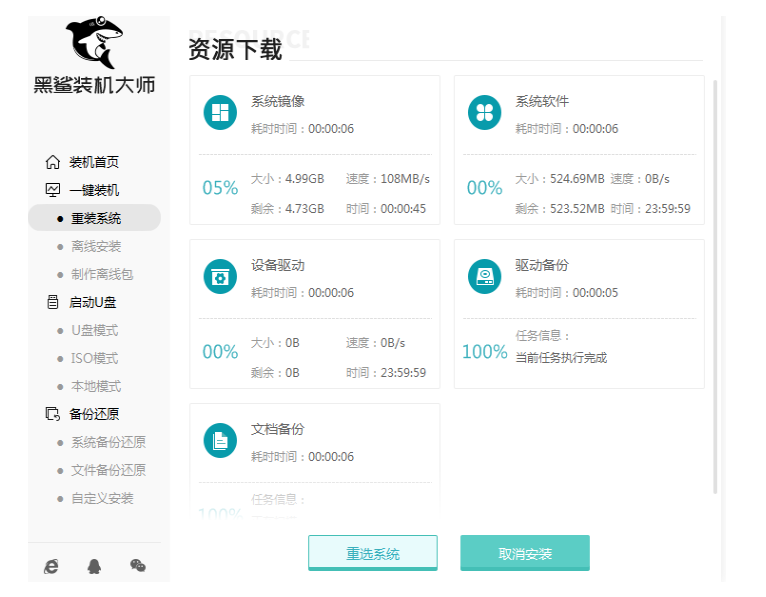This screenshot has height=597, width=766.
Task: Open the WeChat icon in sidebar
Action: 137,566
